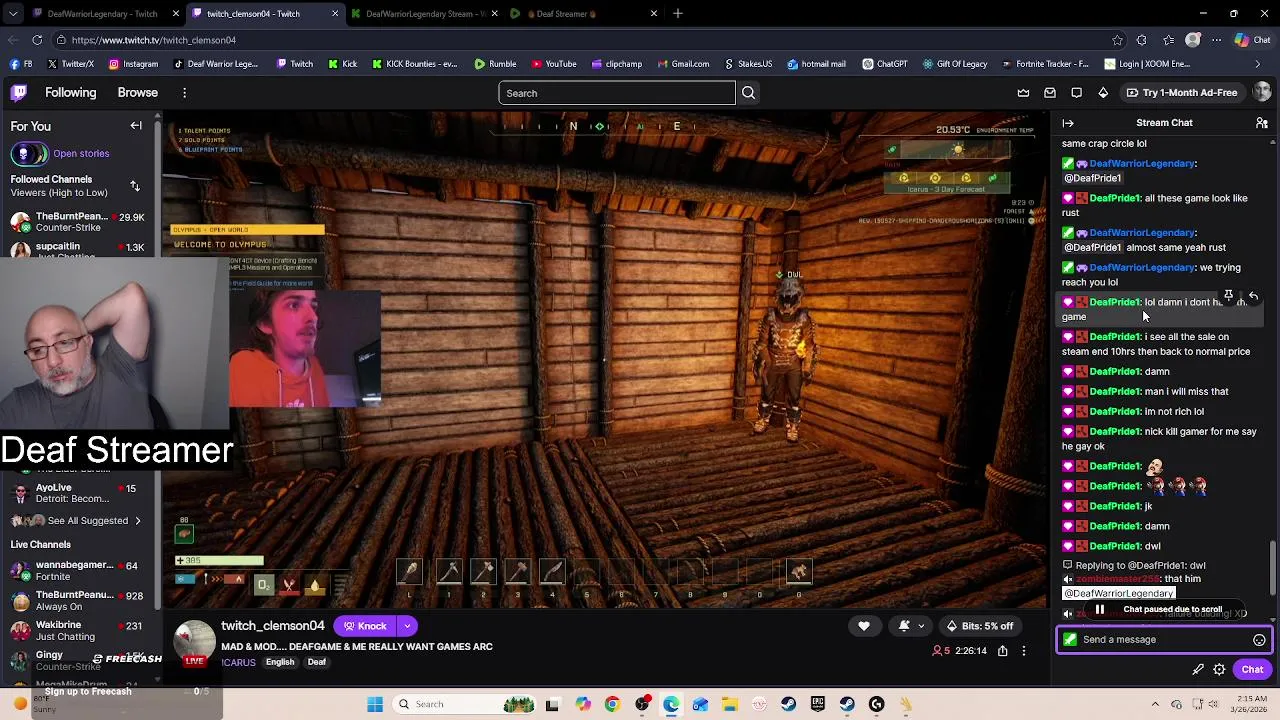Expand the Knock button dropdown arrow

(x=407, y=626)
